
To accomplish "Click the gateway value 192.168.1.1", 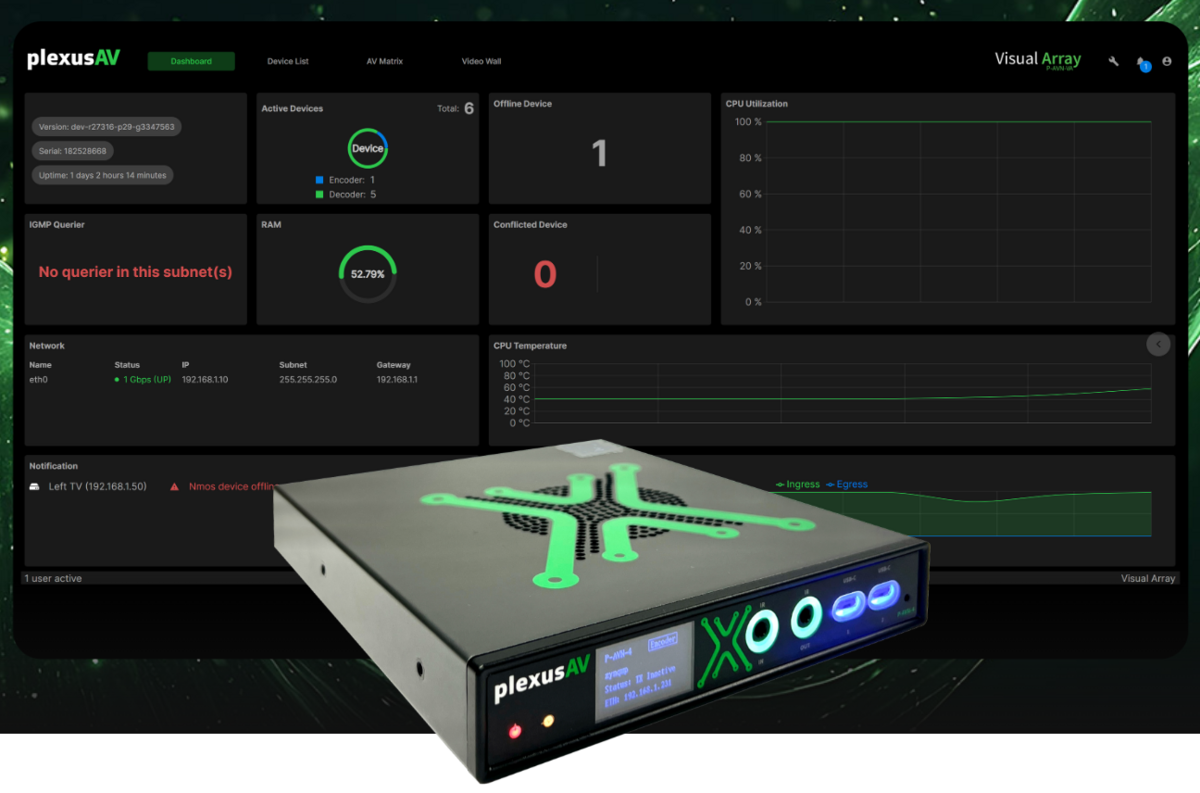I will coord(398,380).
